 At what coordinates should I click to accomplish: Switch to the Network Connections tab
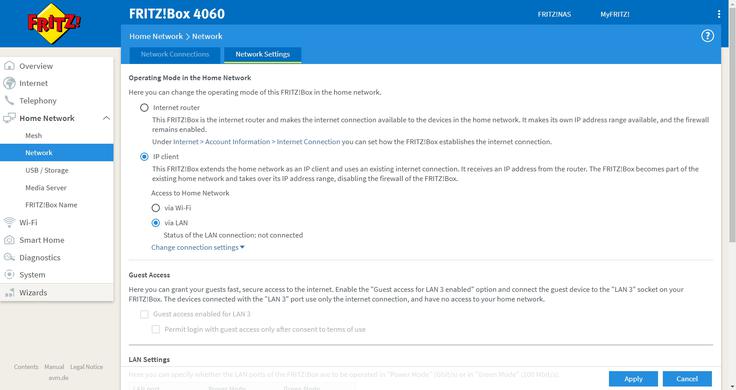[x=175, y=54]
